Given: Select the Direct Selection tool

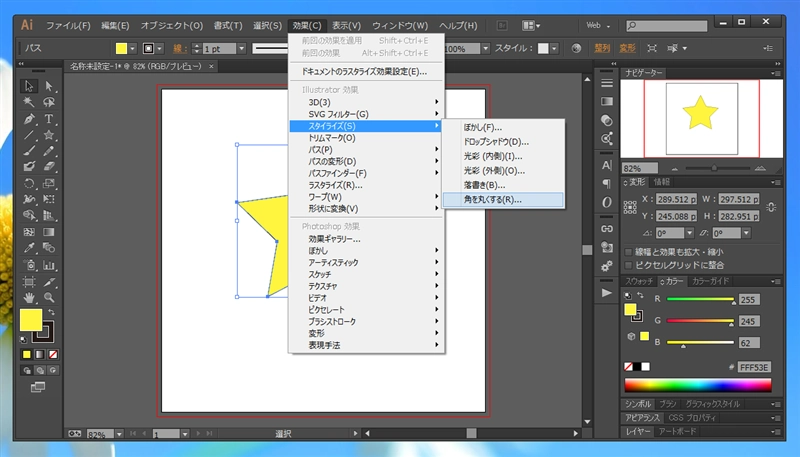Looking at the screenshot, I should pyautogui.click(x=49, y=86).
